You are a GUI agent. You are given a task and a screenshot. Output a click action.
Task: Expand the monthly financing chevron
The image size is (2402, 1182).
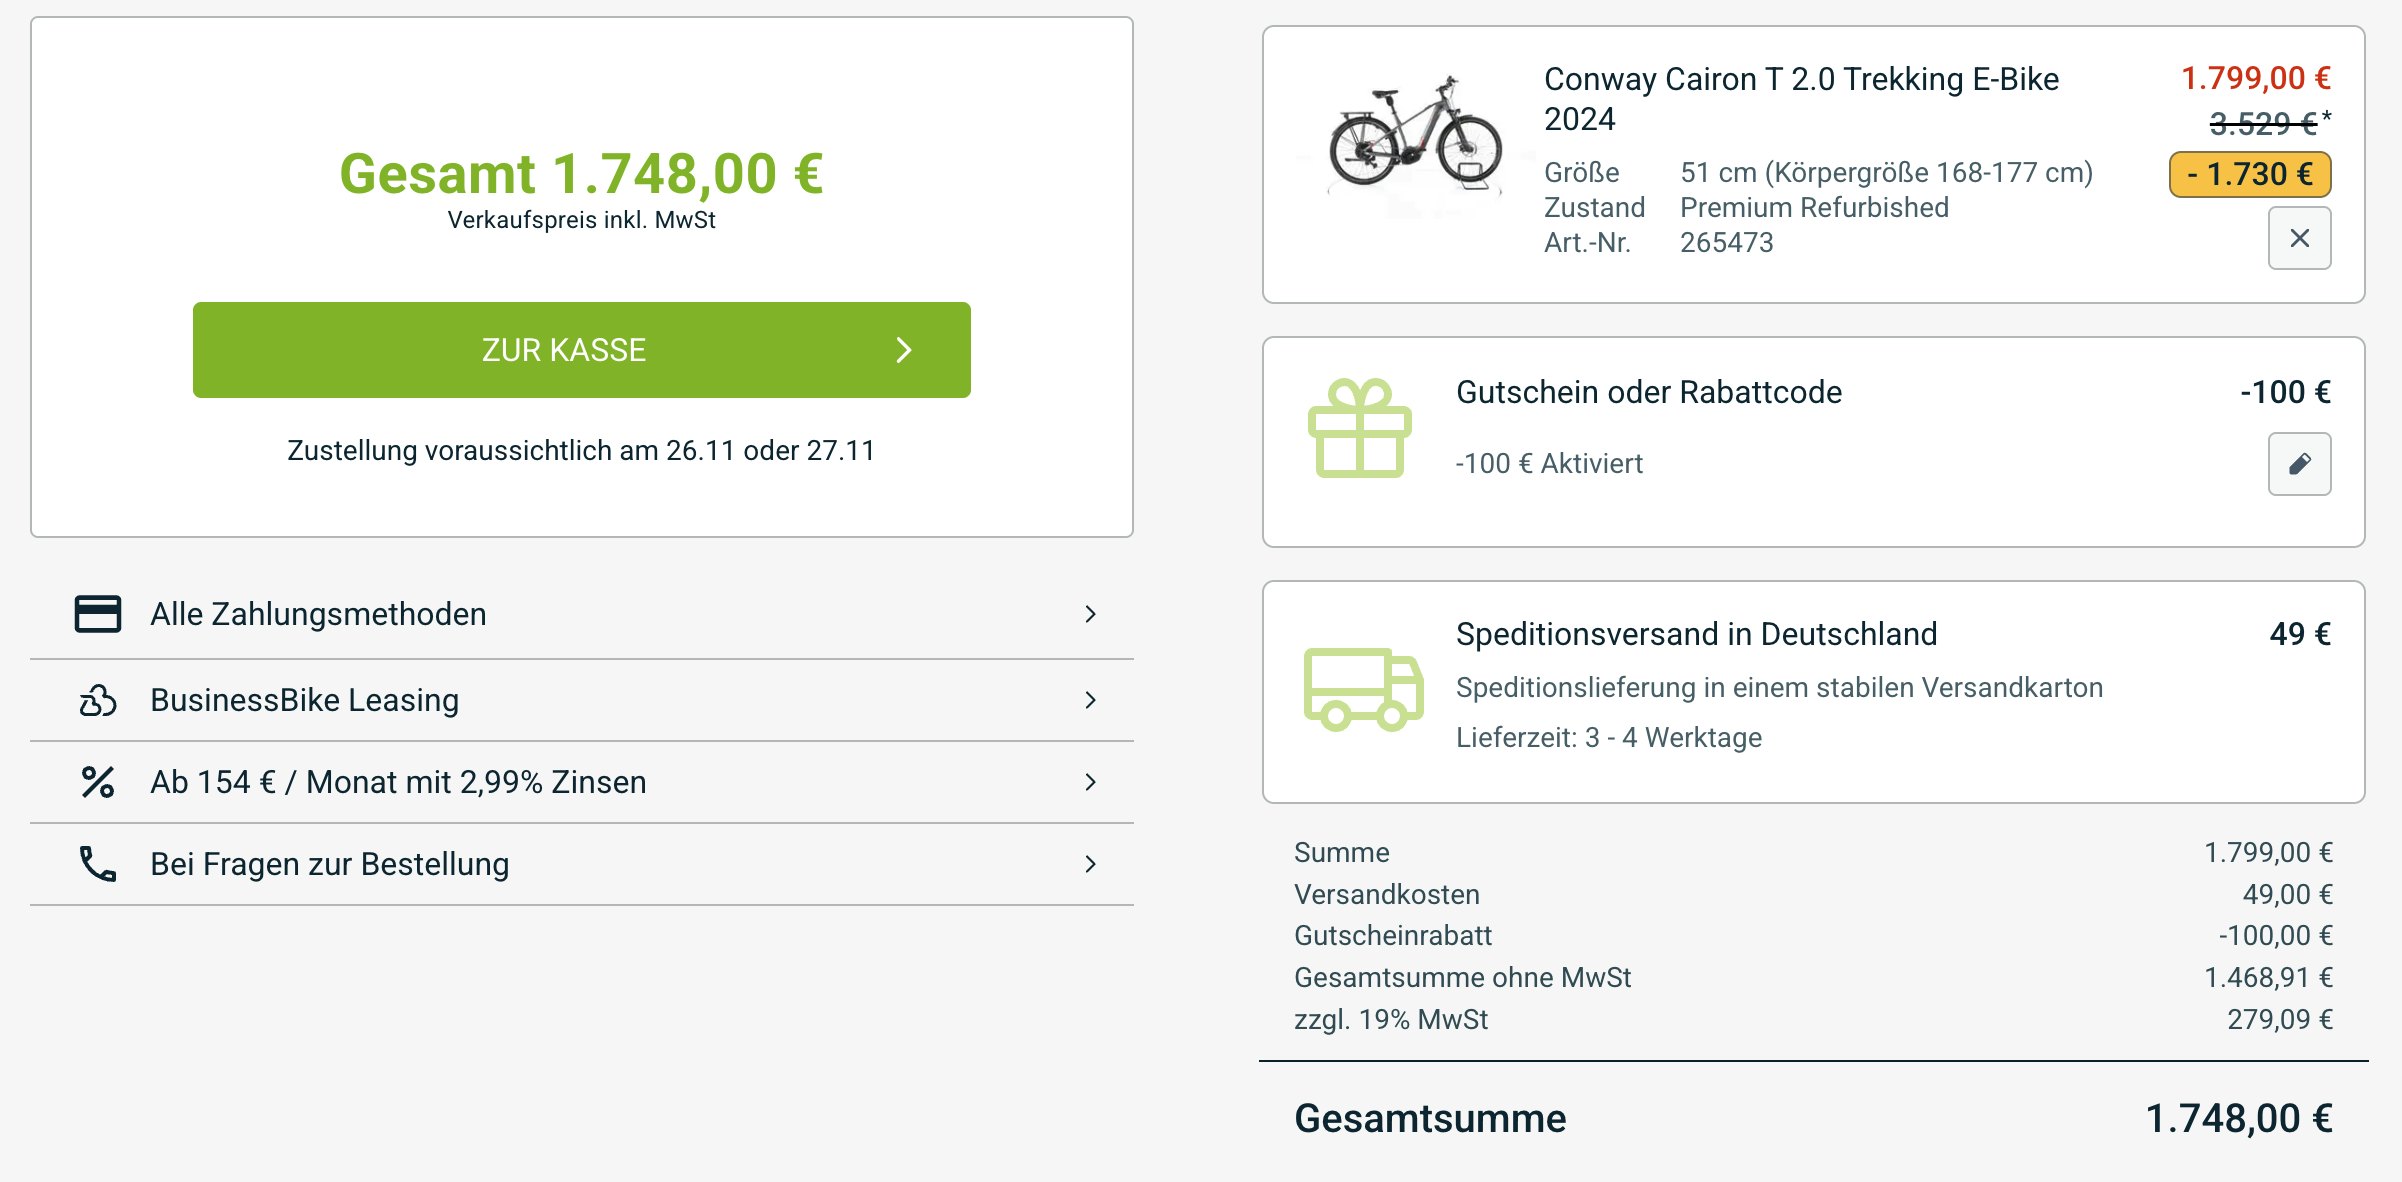click(x=1090, y=782)
